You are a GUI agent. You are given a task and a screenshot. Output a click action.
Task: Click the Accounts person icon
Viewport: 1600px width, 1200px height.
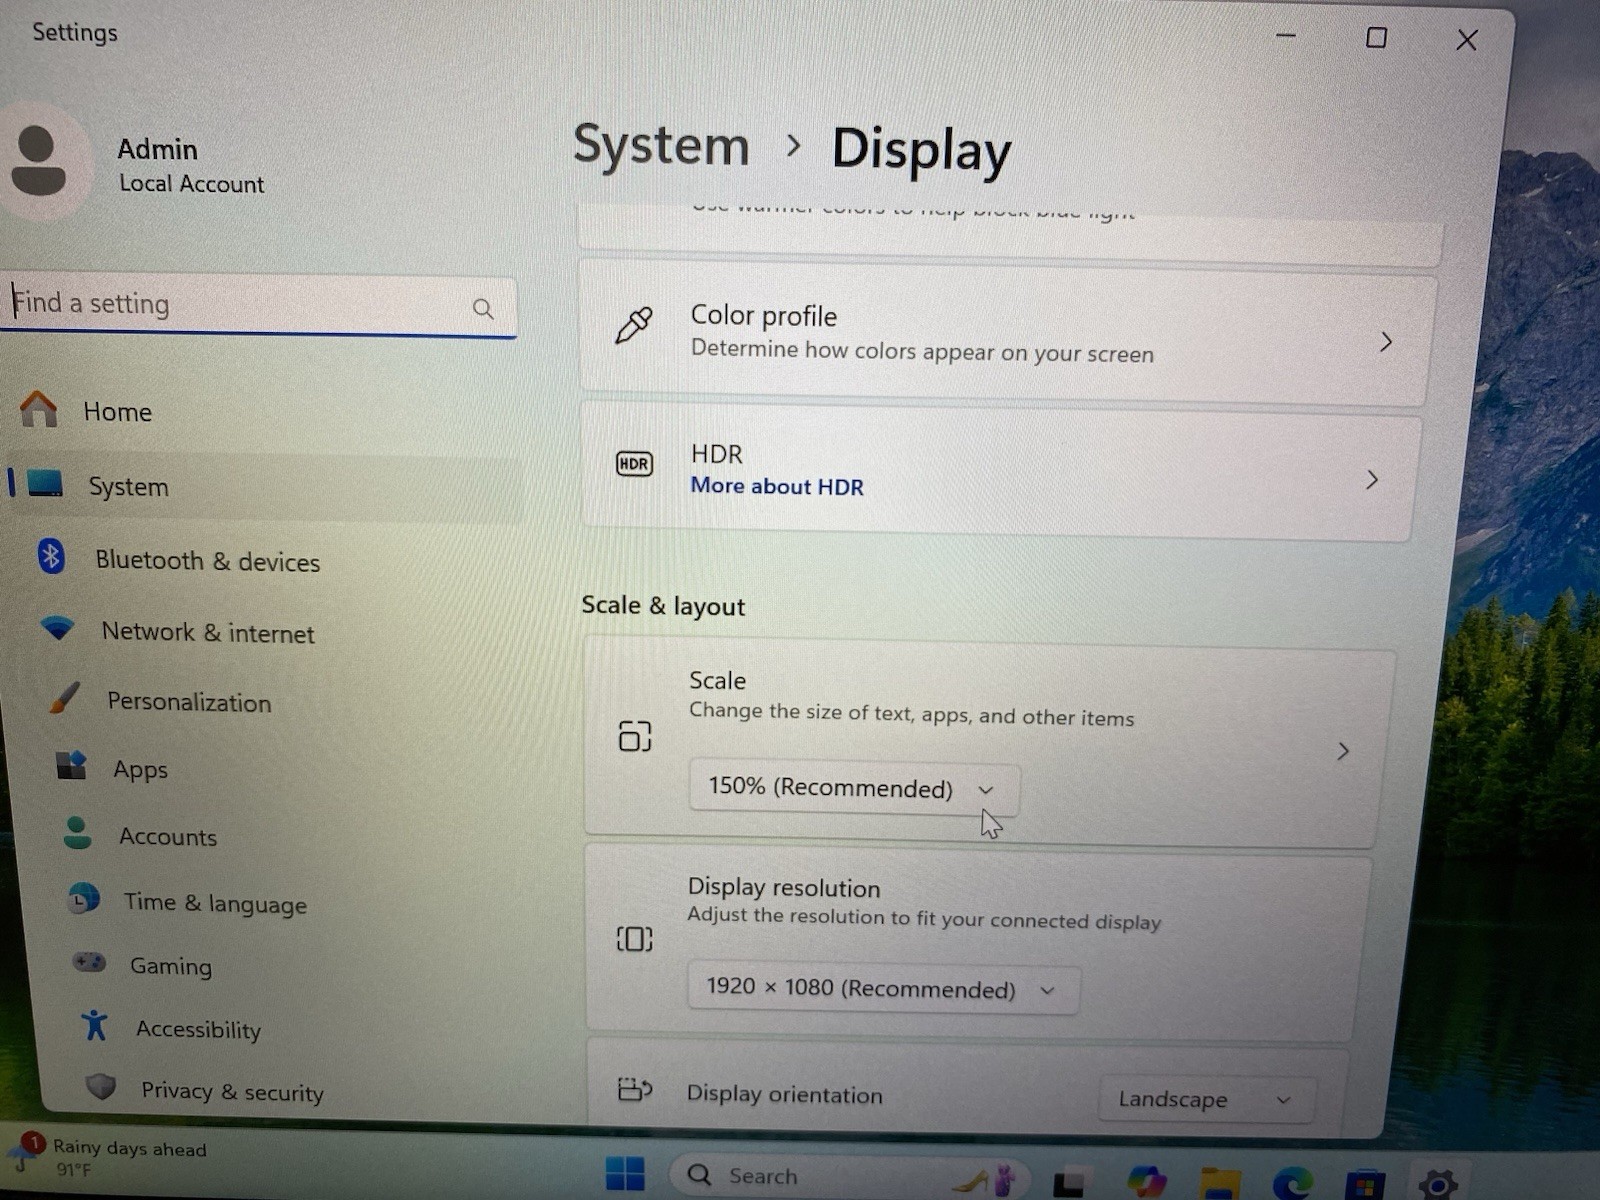(x=77, y=833)
